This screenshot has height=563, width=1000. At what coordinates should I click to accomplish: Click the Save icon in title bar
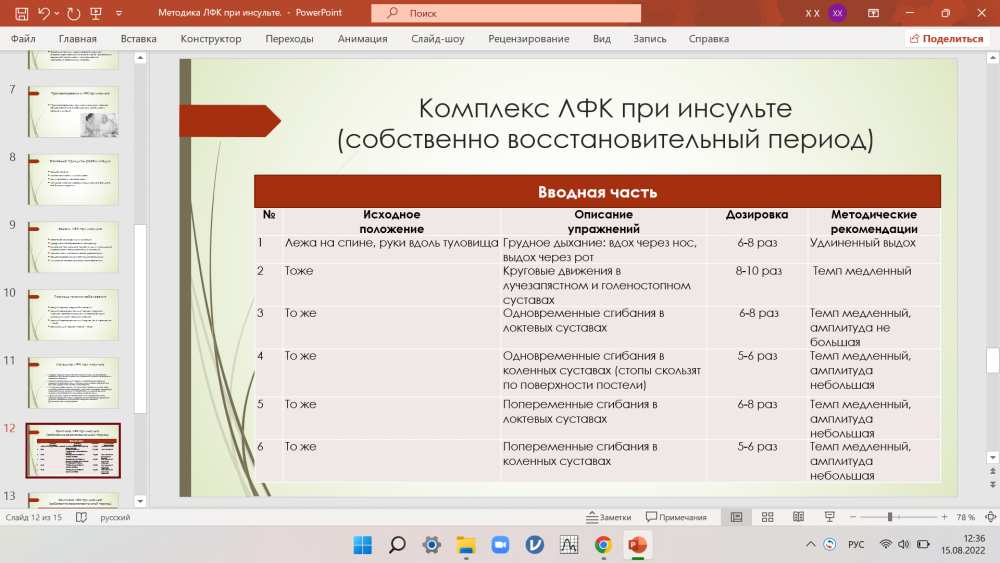tap(21, 13)
